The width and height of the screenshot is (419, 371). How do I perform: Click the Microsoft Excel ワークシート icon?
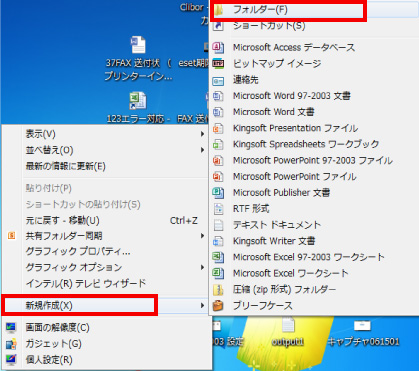pos(218,273)
